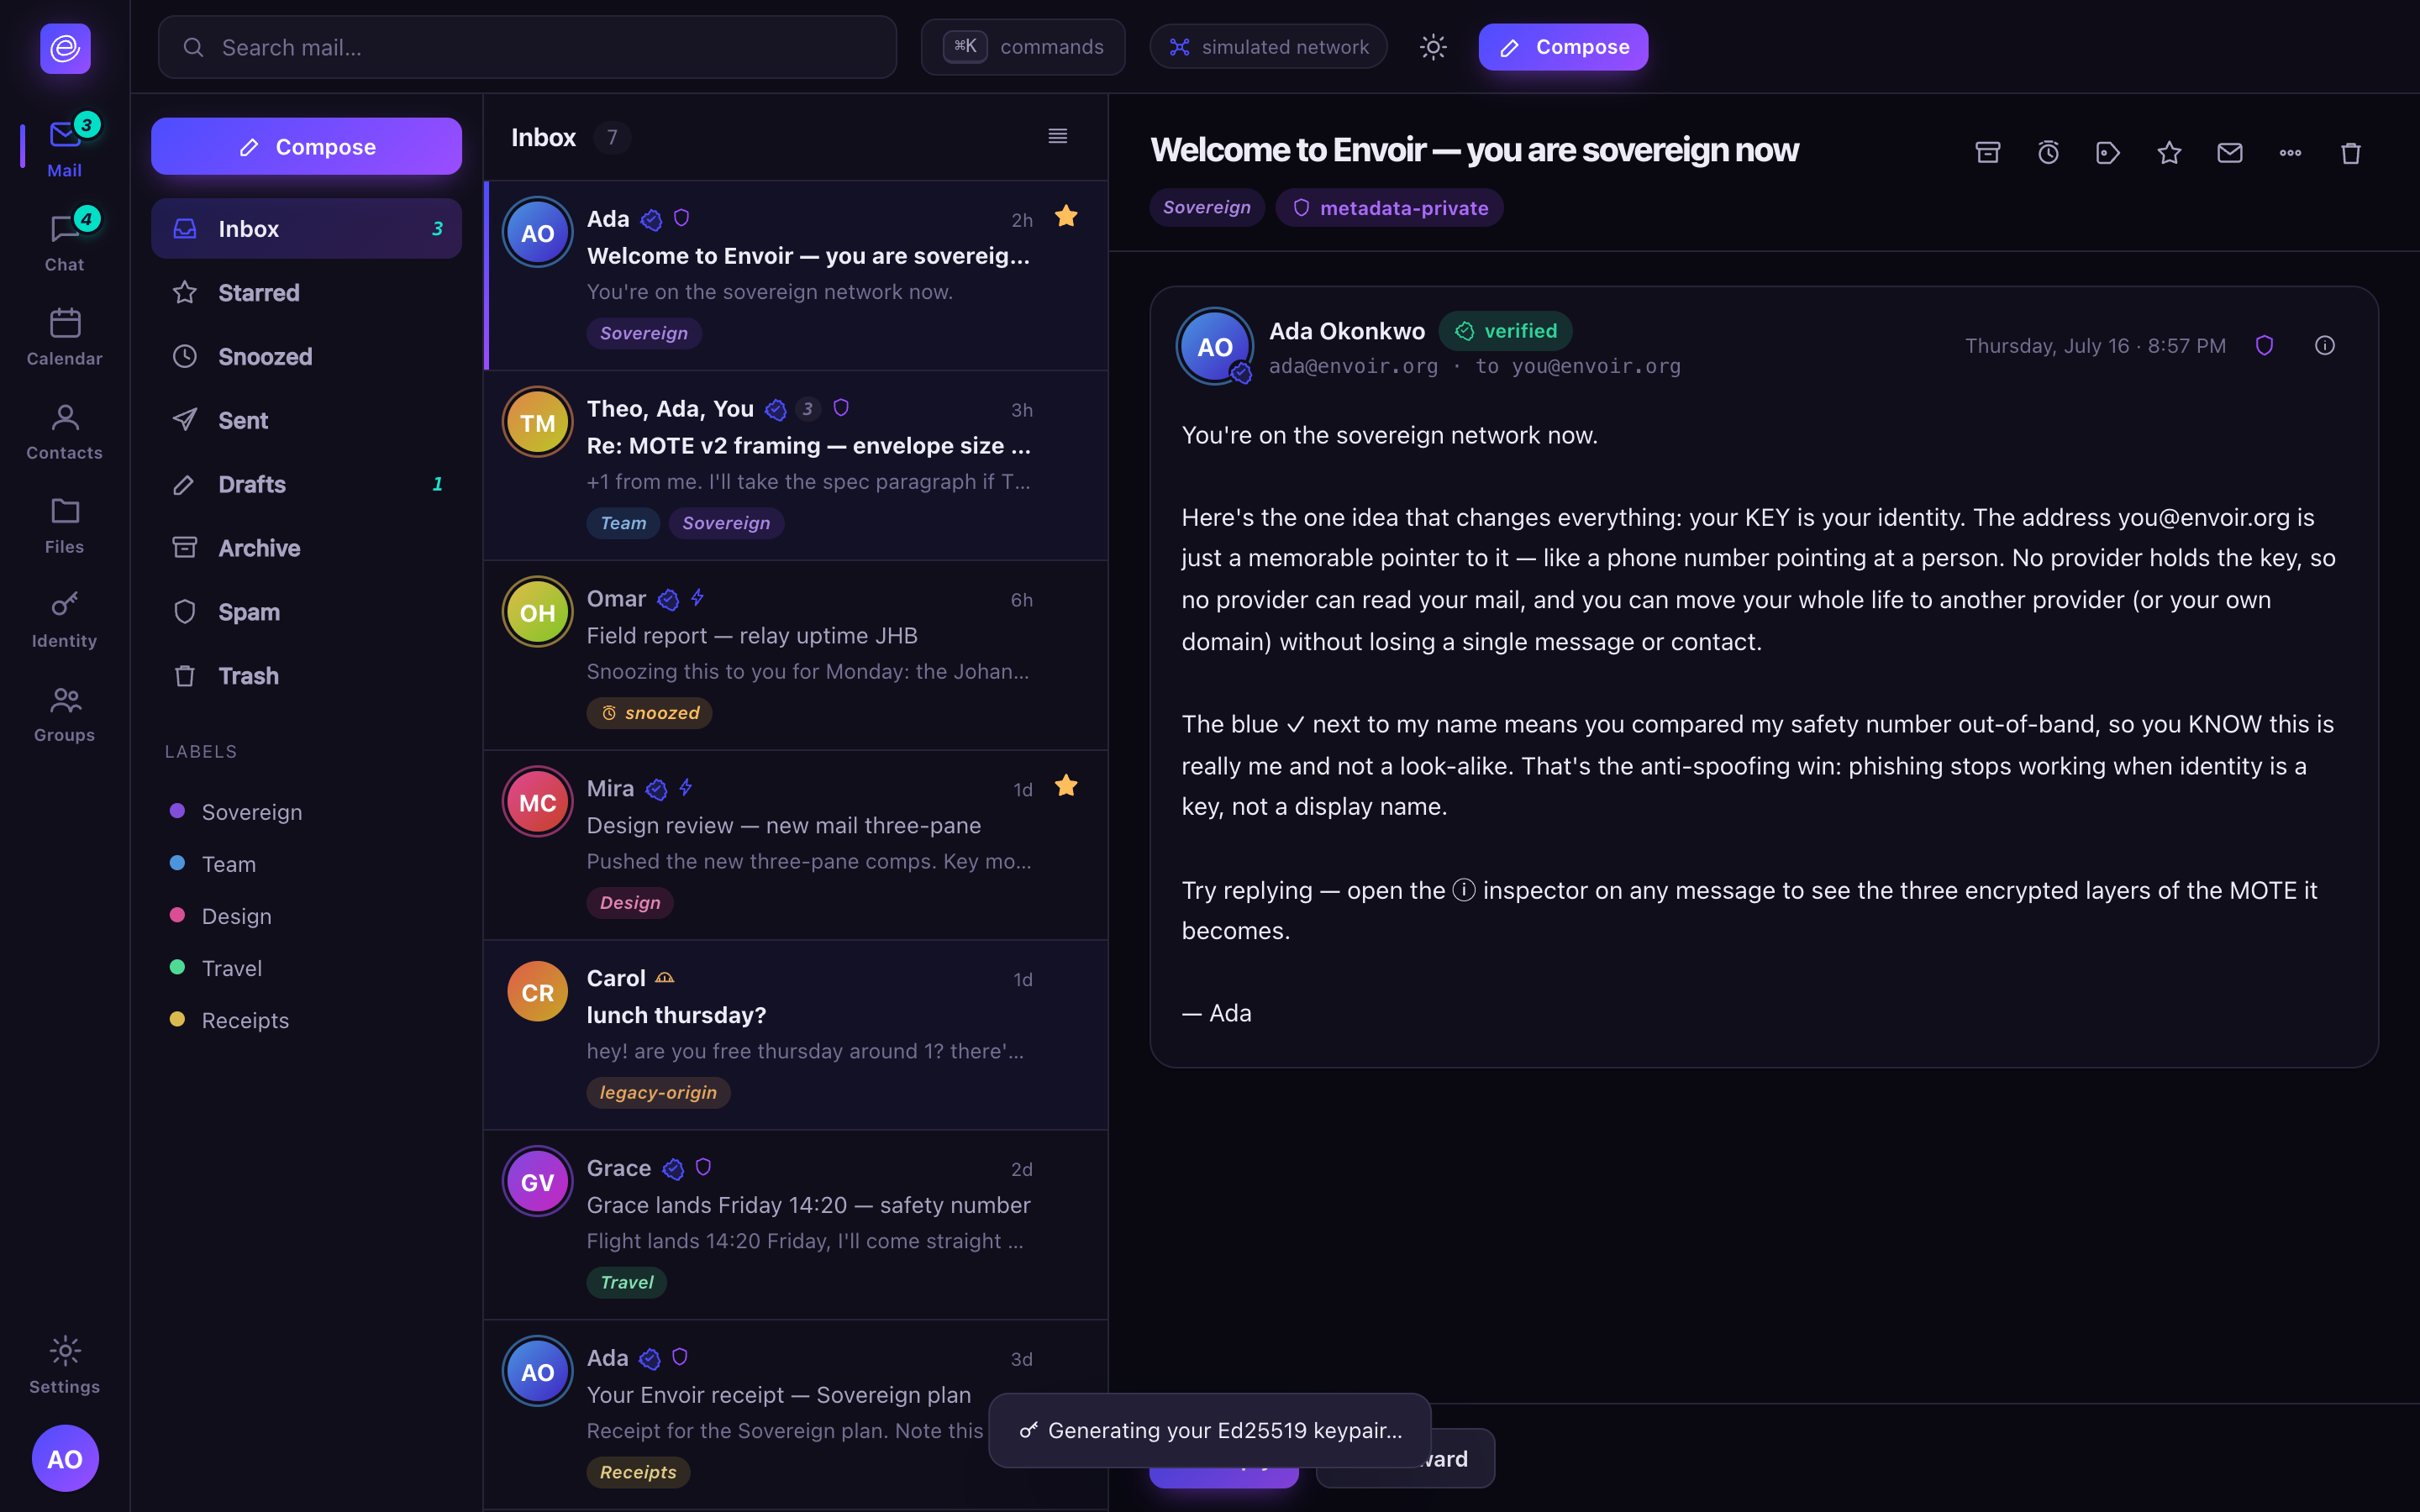Open the Groups section in sidebar
Screen dimensions: 2420x1512
click(65, 714)
